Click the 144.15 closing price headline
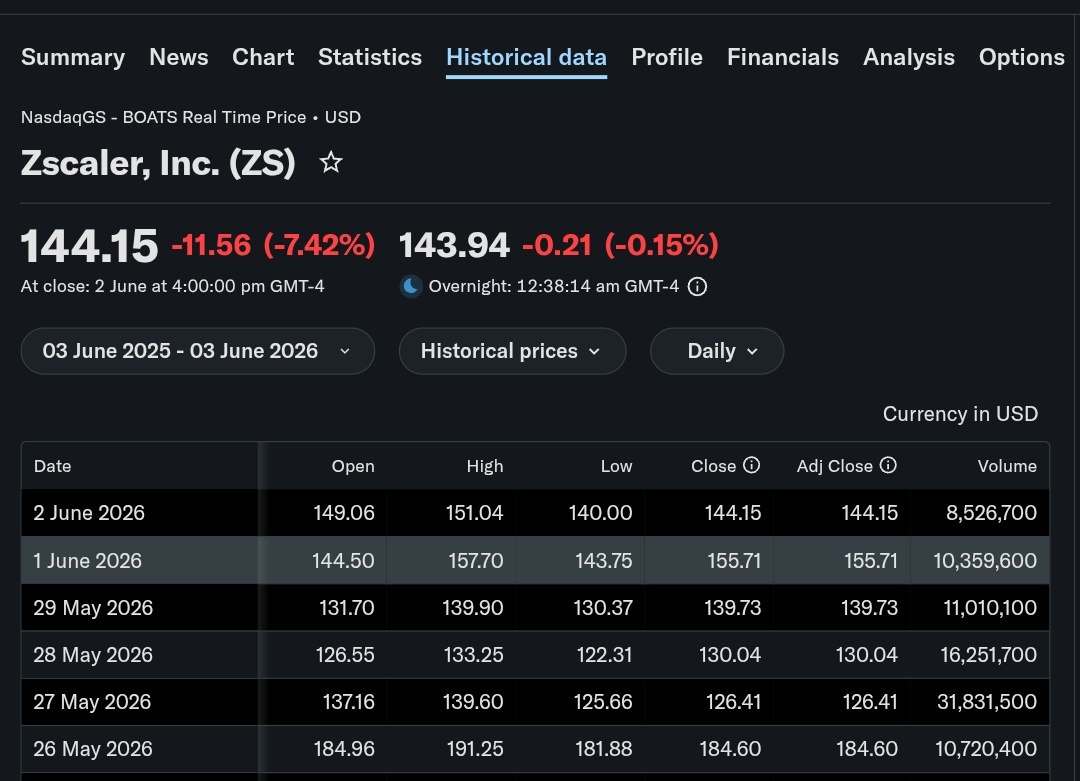1080x781 pixels. [90, 246]
